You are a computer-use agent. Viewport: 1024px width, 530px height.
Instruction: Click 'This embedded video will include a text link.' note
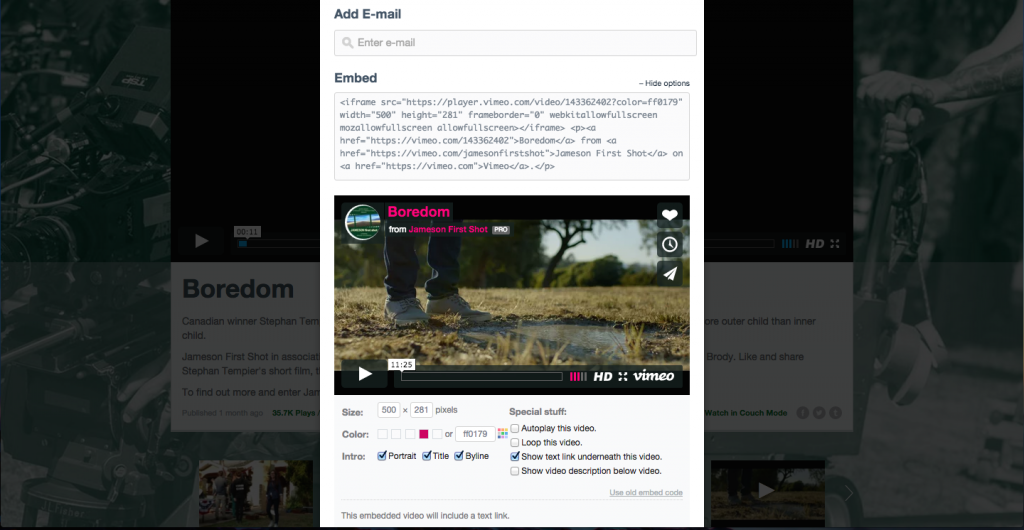point(425,516)
